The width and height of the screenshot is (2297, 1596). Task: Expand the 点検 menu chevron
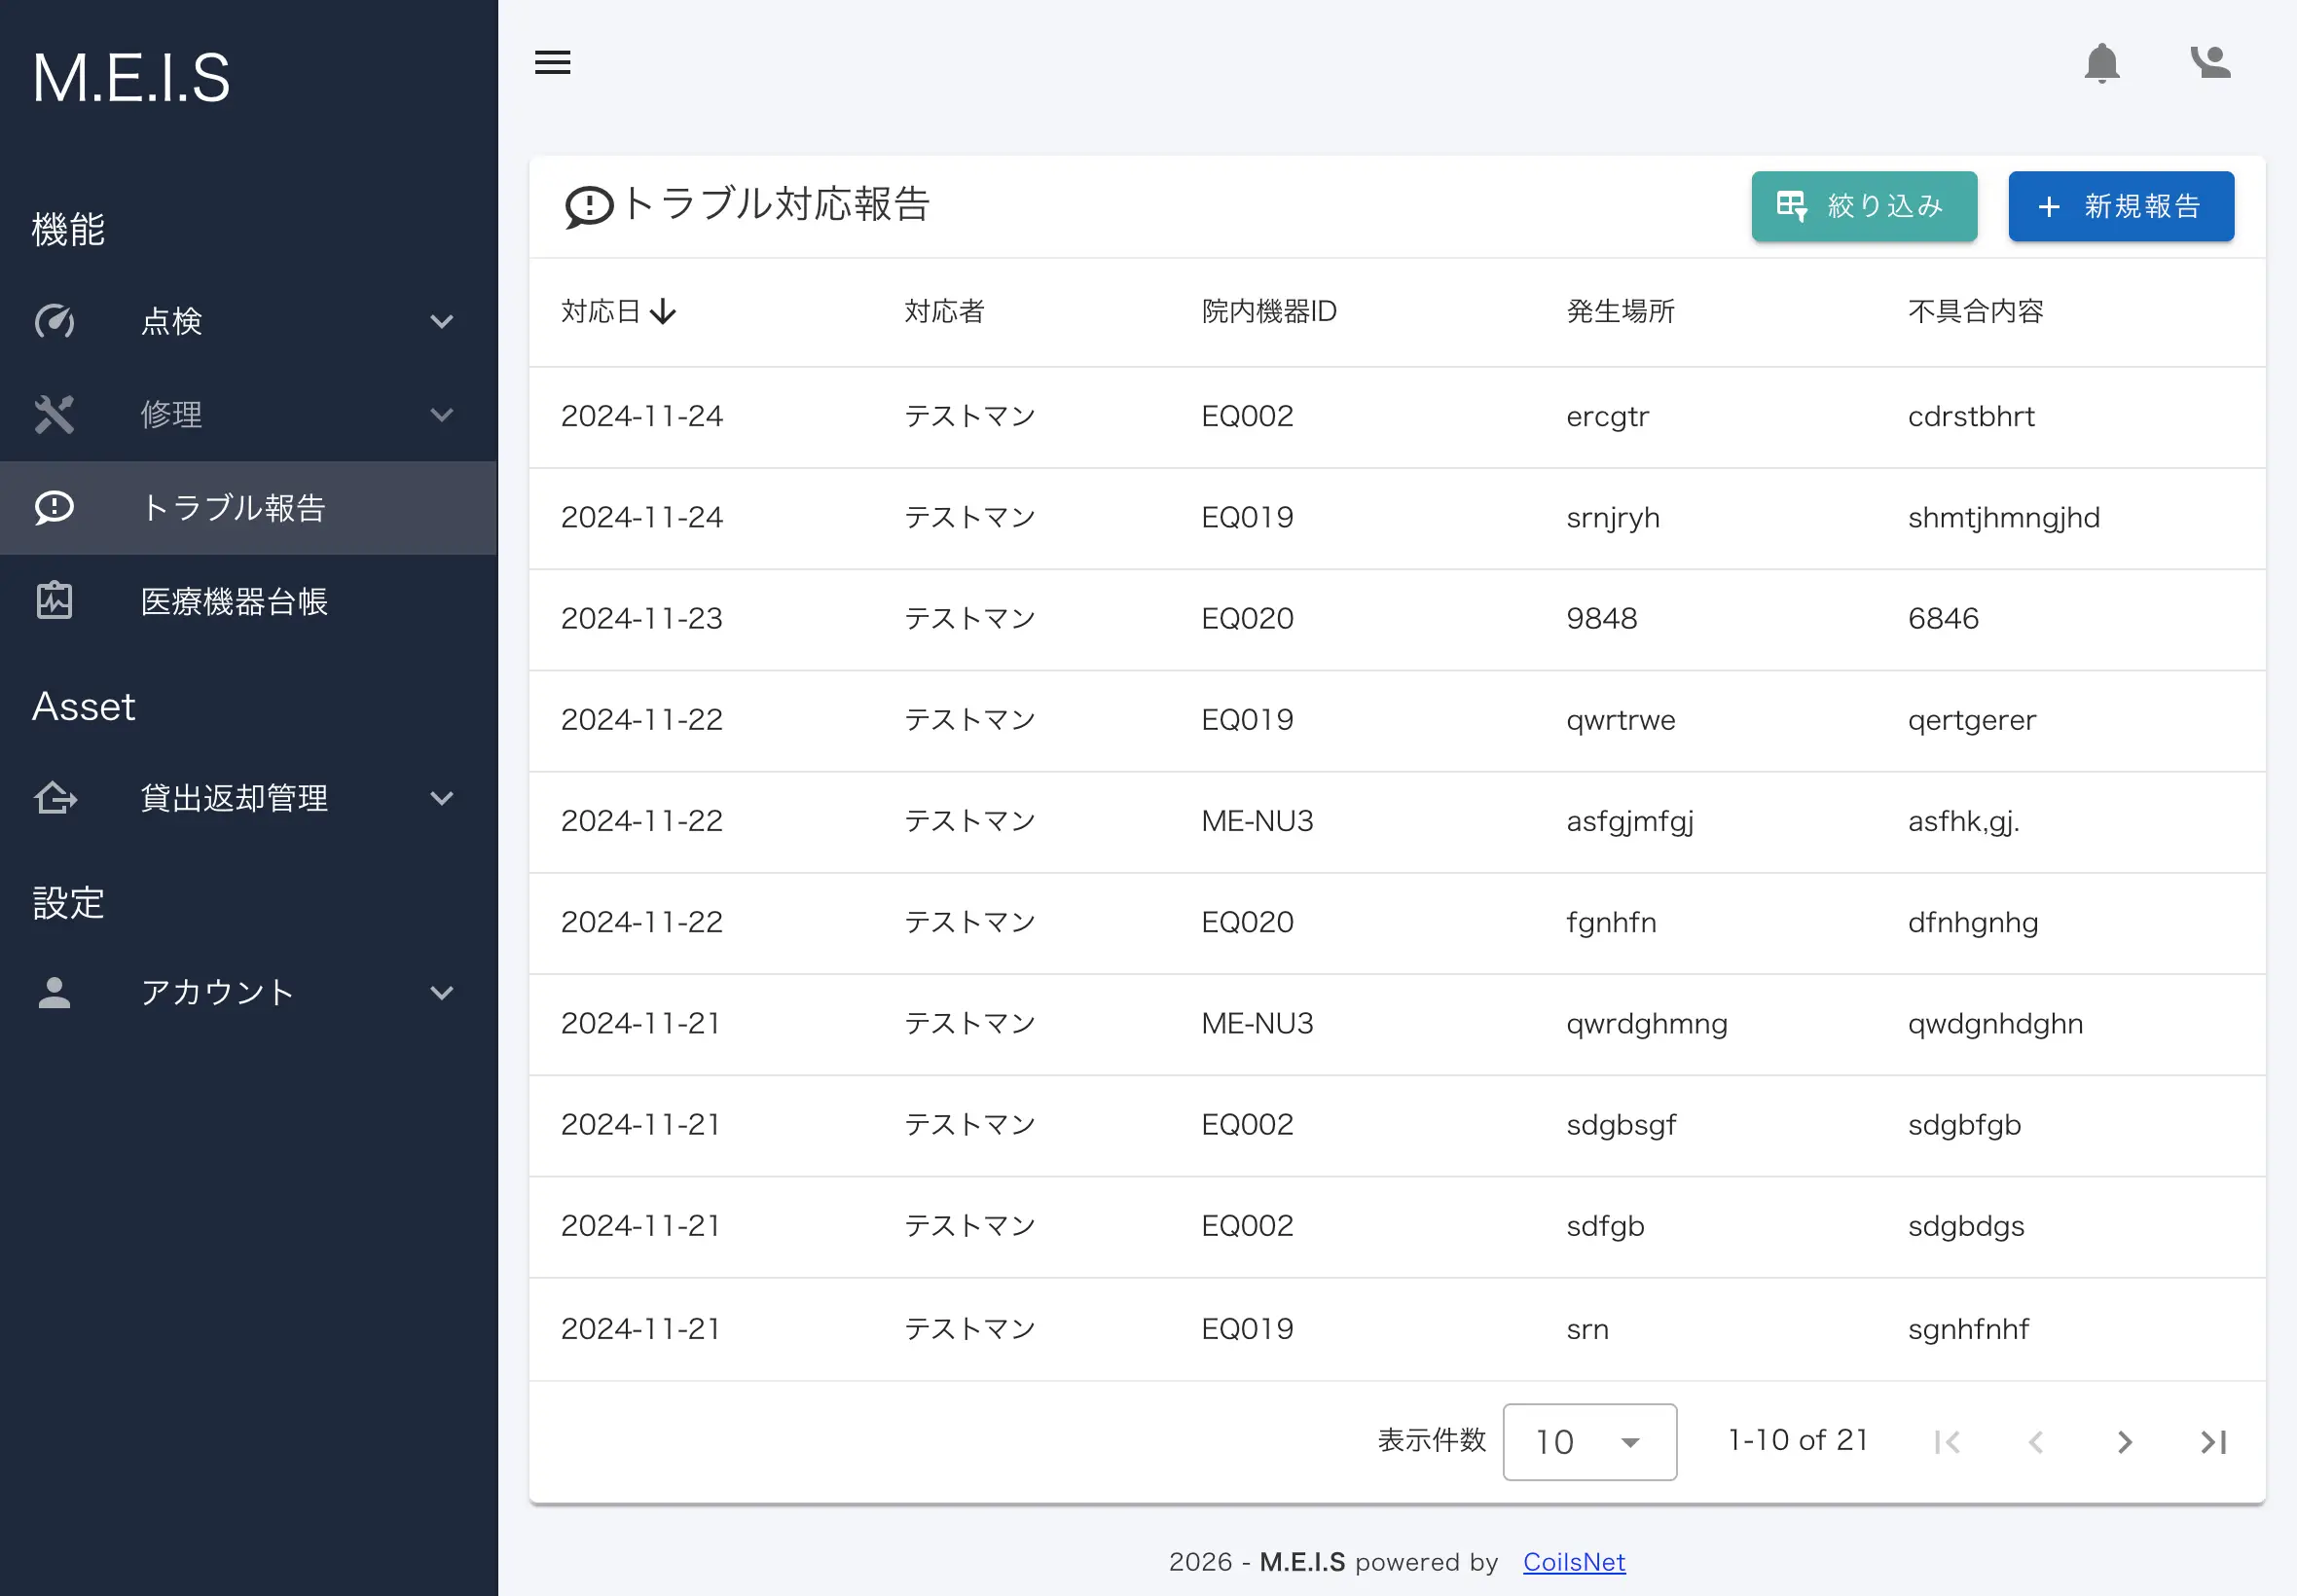pos(441,321)
